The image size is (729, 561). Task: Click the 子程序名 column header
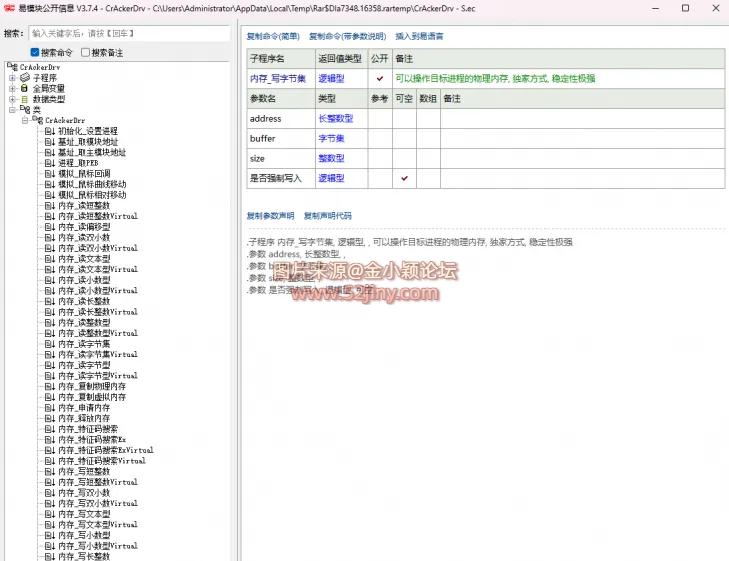pyautogui.click(x=281, y=59)
